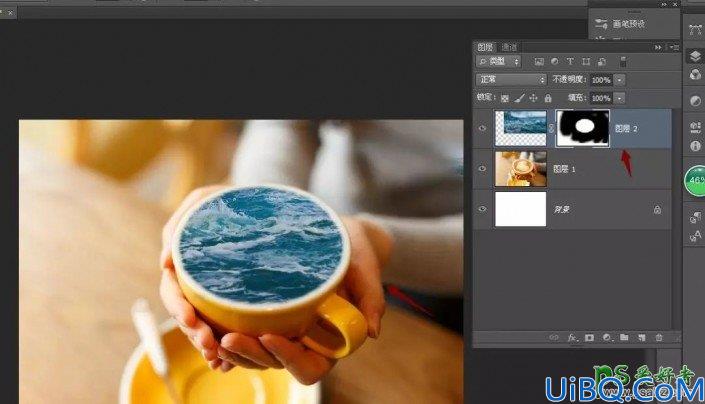
Task: Open the adjustments circle icon in dock
Action: tap(695, 101)
